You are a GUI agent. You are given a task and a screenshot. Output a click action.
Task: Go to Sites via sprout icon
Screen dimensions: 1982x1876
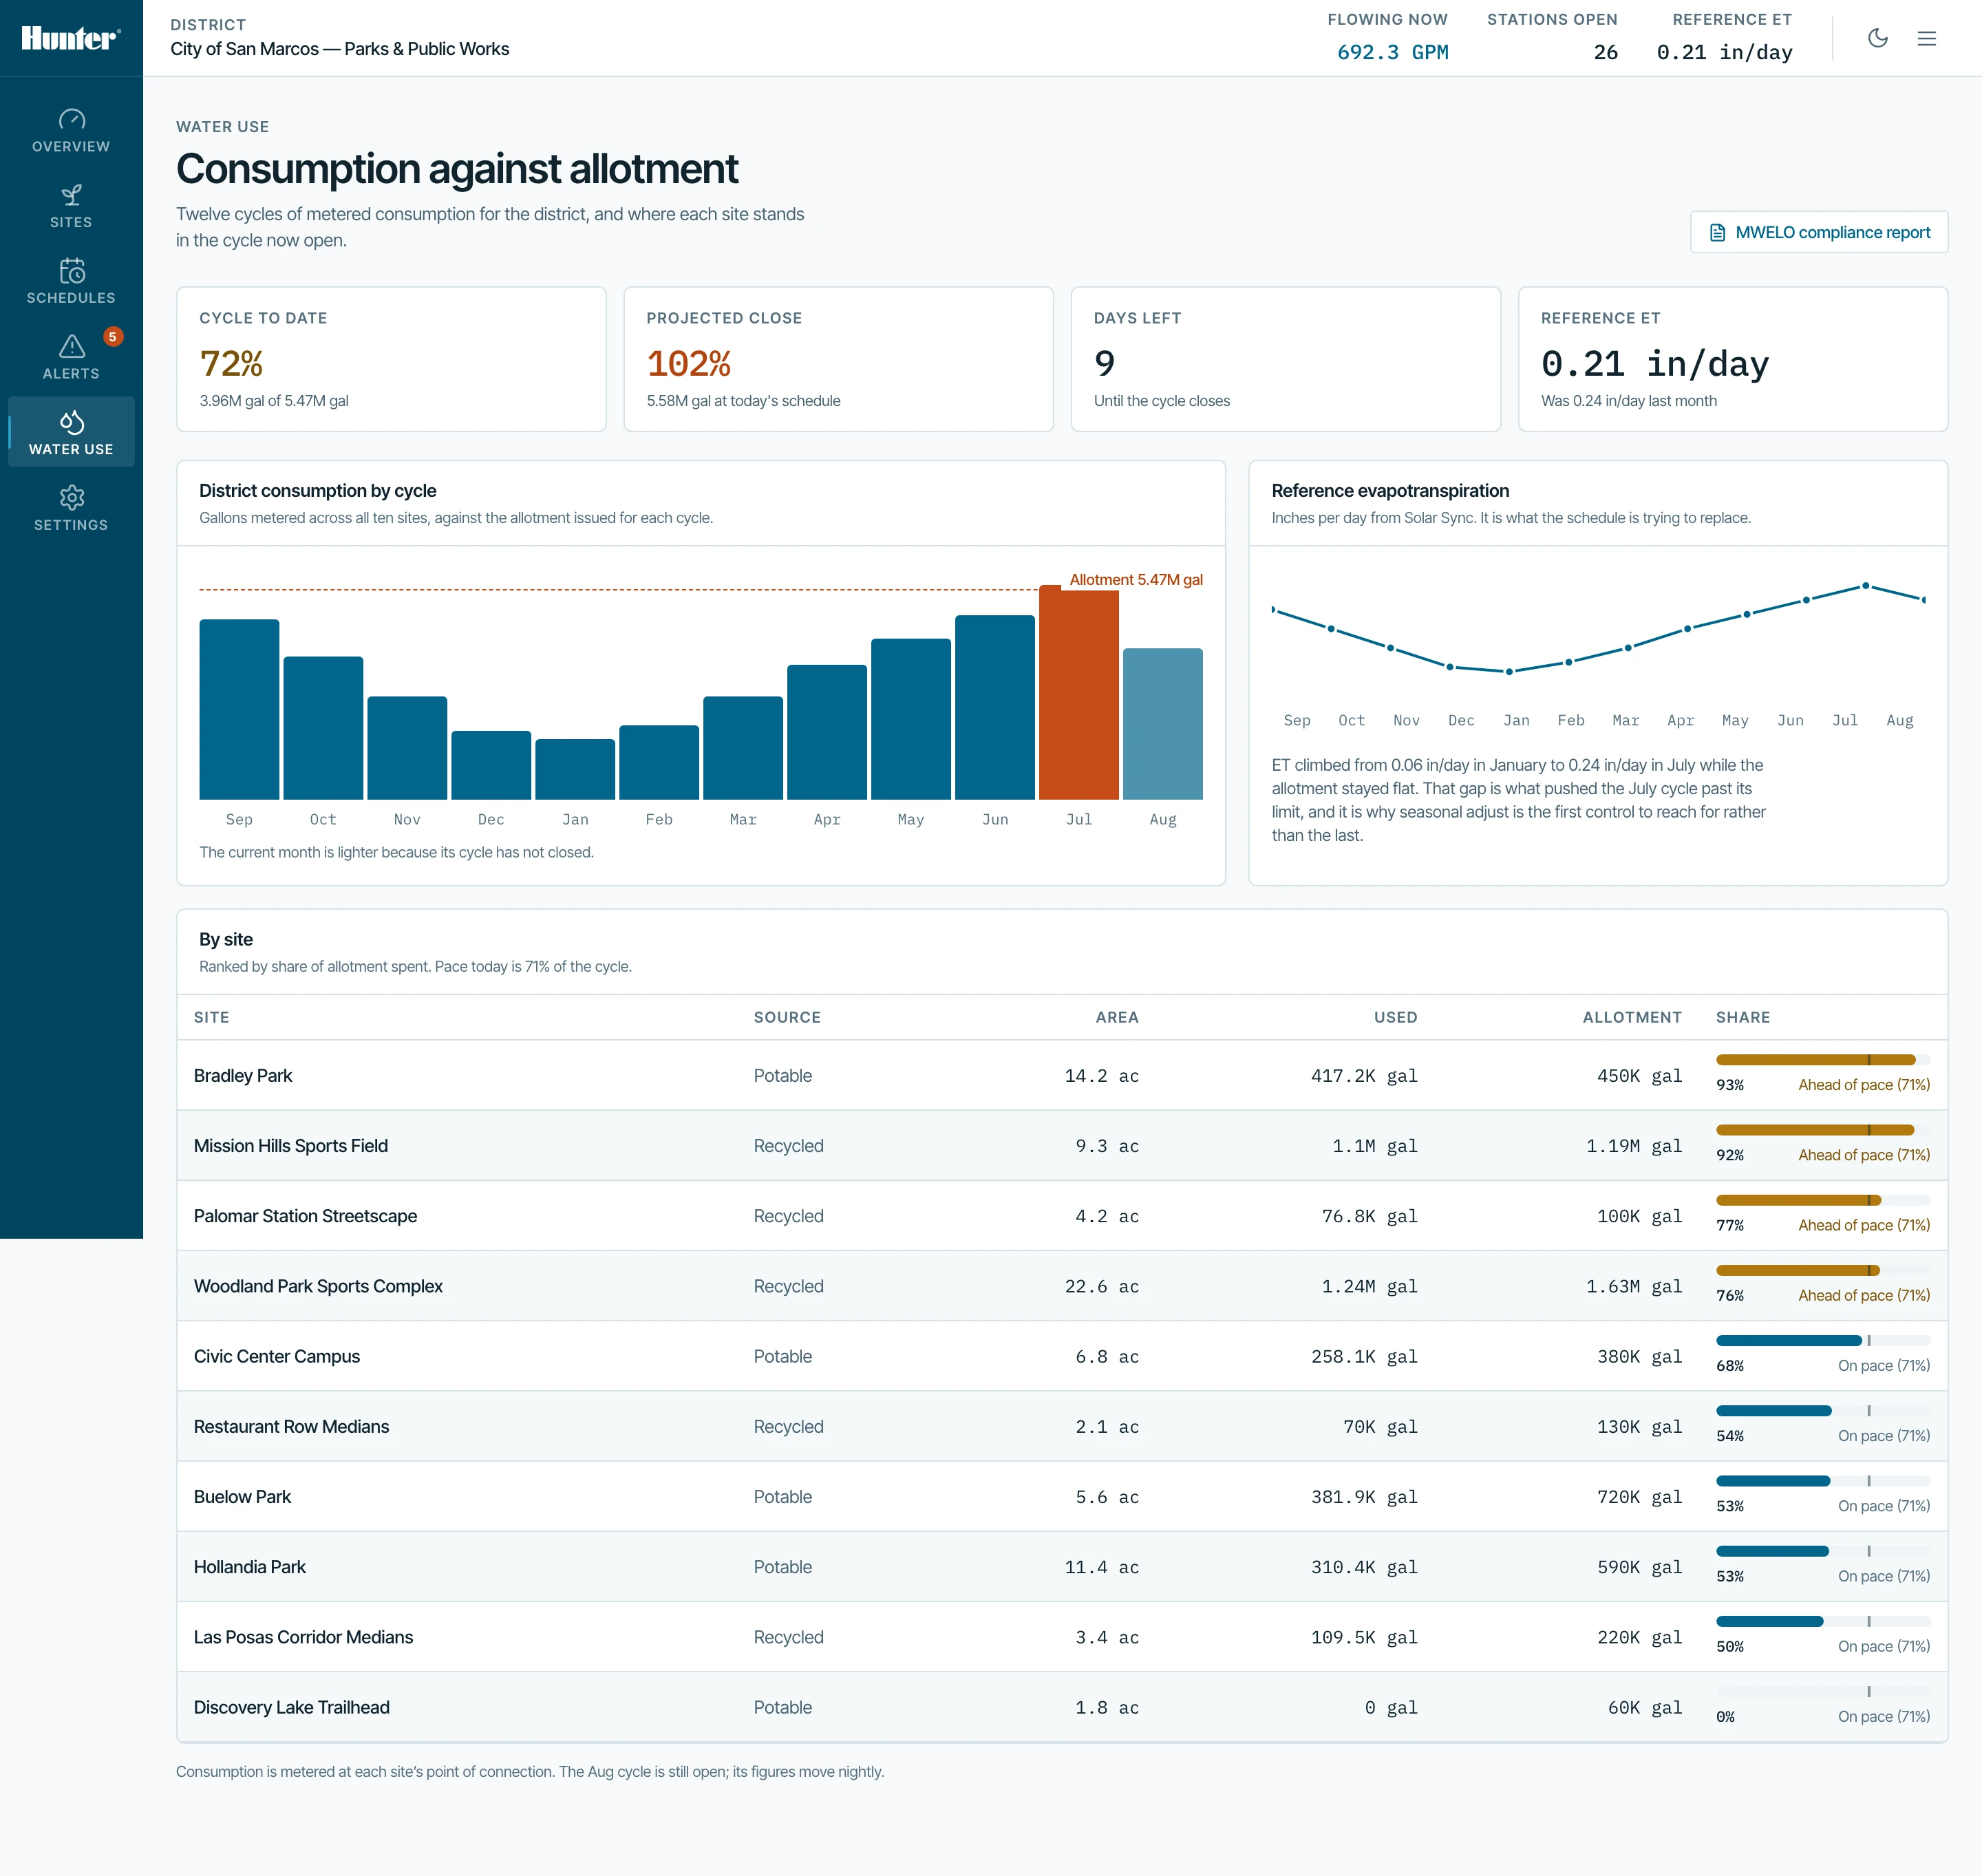click(71, 195)
